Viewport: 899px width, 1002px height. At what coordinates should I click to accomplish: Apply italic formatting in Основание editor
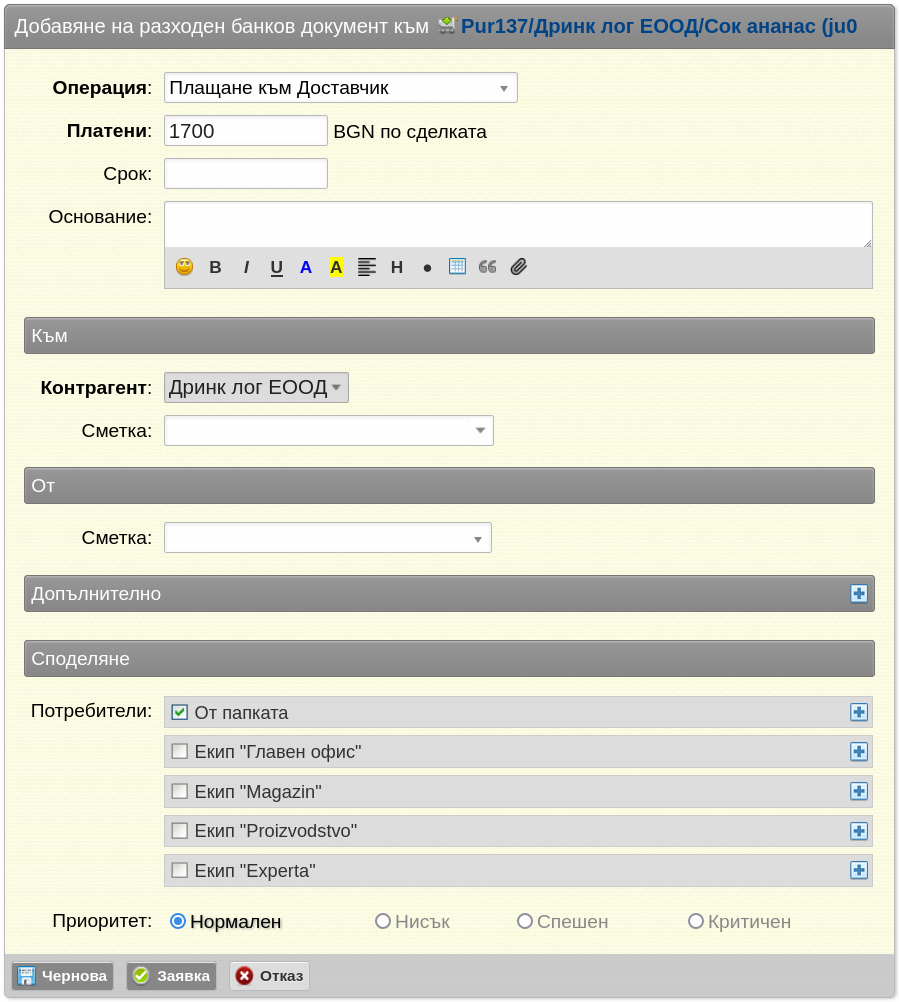point(246,267)
